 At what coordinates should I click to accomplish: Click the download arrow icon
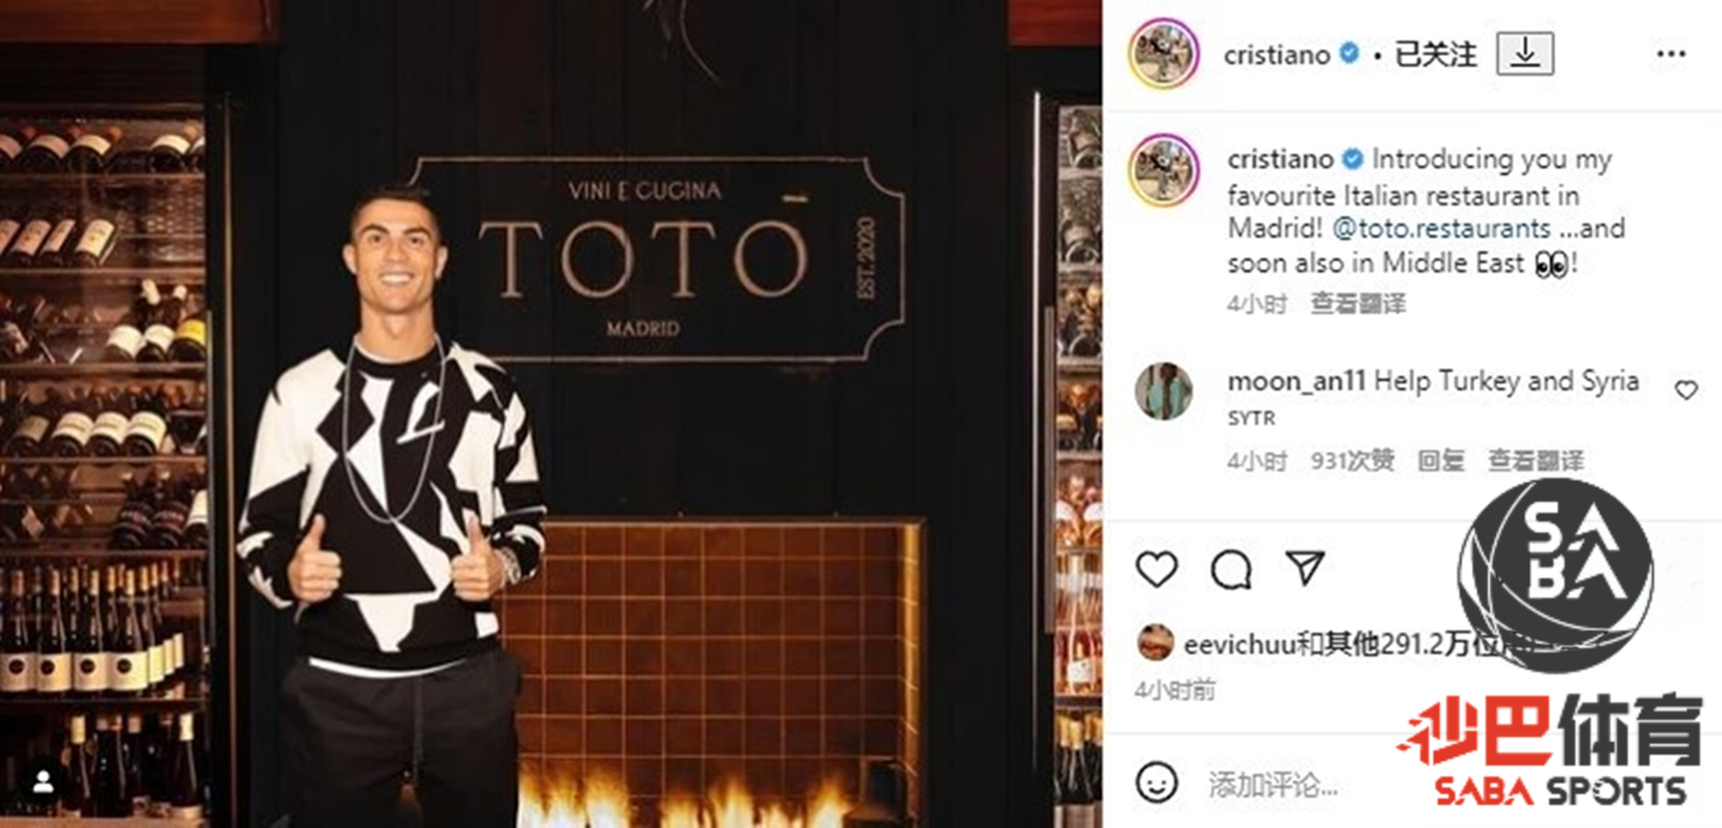click(x=1525, y=53)
